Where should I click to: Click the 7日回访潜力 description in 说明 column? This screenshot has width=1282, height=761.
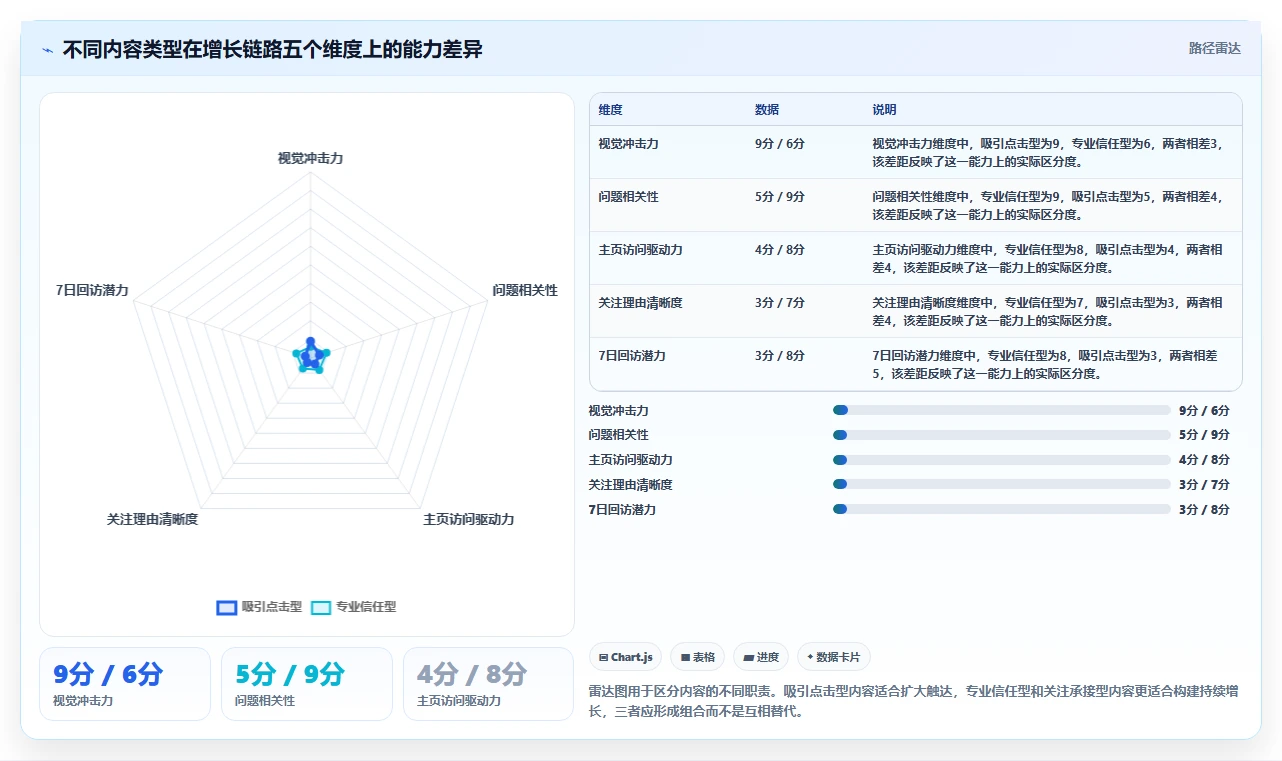(1045, 364)
